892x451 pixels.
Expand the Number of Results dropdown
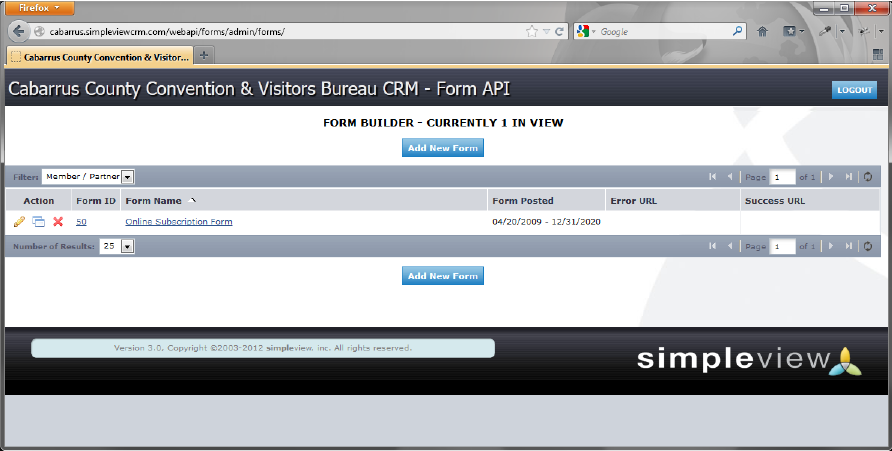128,246
